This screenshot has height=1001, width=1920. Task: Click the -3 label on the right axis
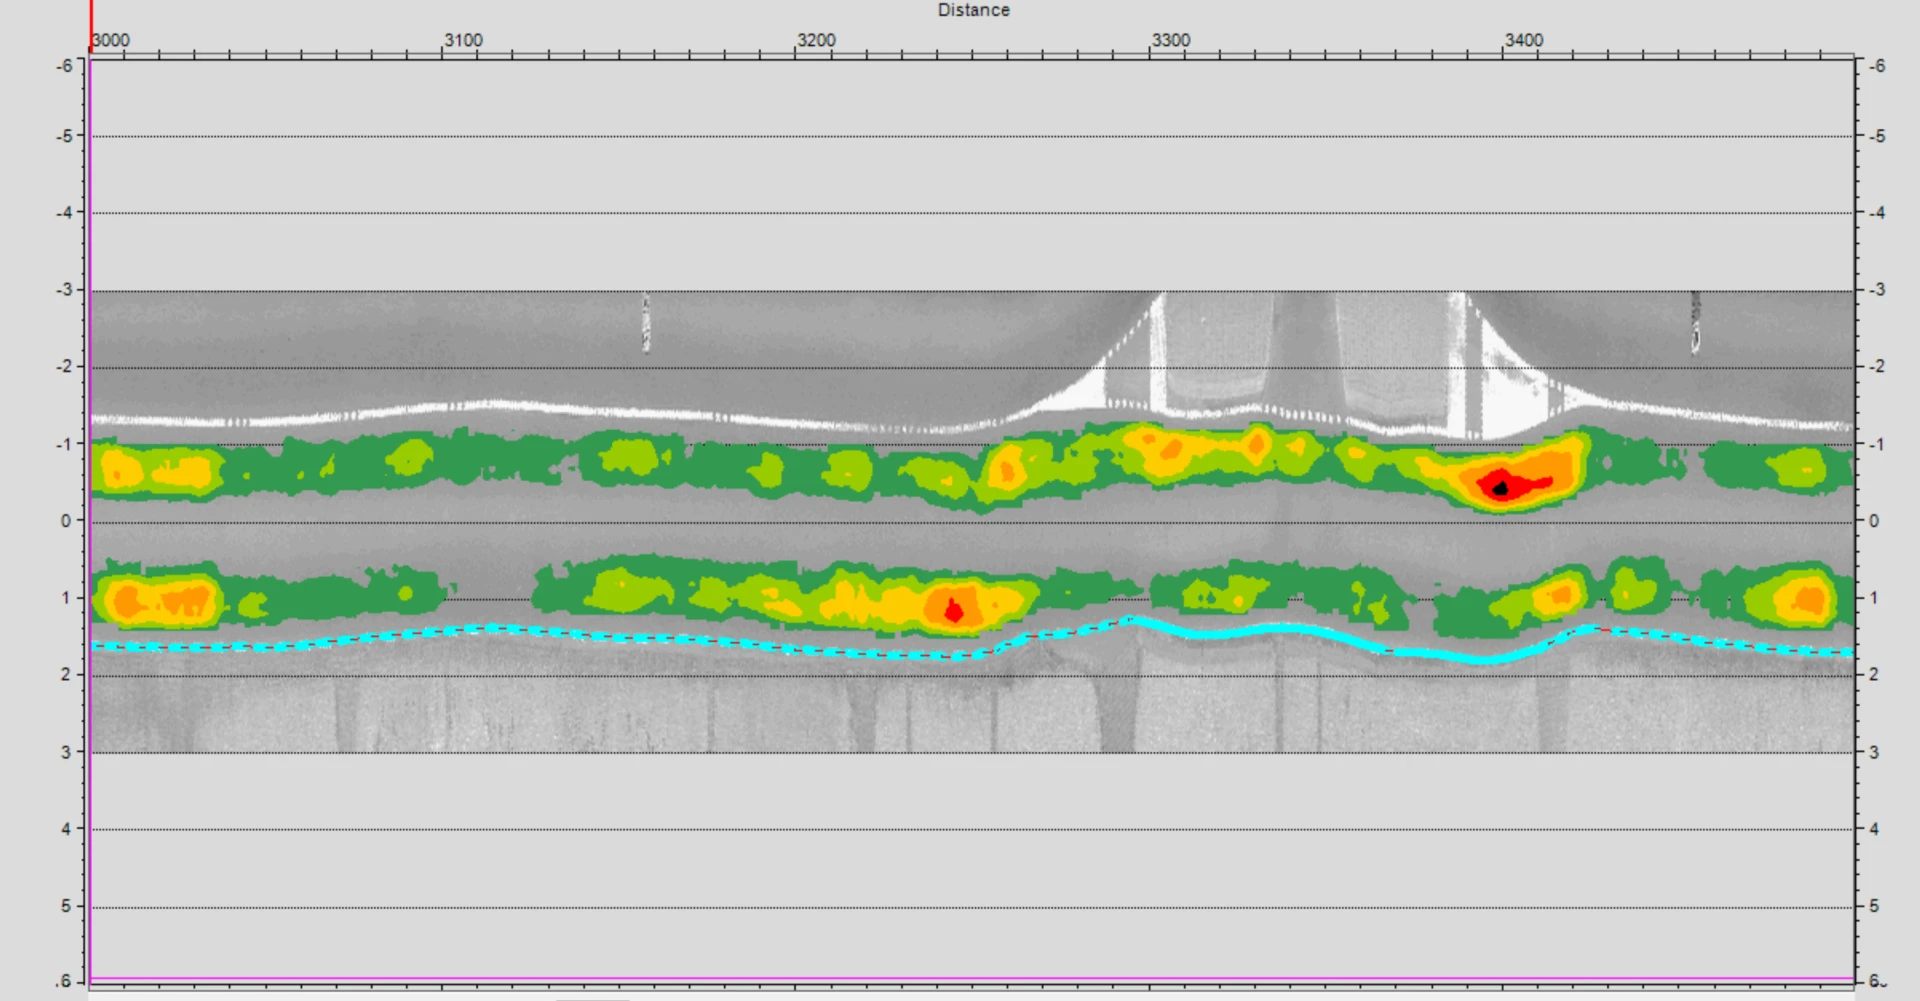click(x=1878, y=290)
